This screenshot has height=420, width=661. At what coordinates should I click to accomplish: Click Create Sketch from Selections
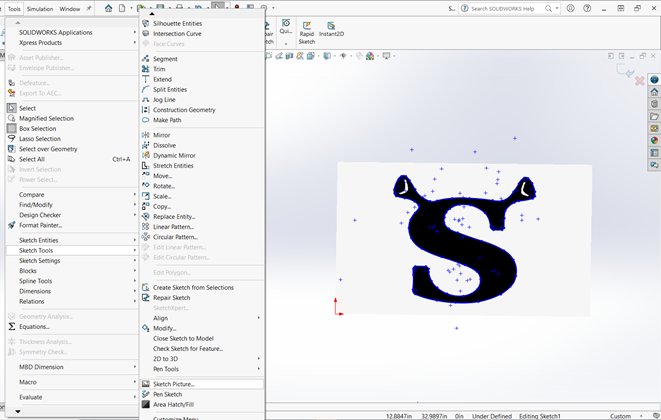[x=202, y=288]
